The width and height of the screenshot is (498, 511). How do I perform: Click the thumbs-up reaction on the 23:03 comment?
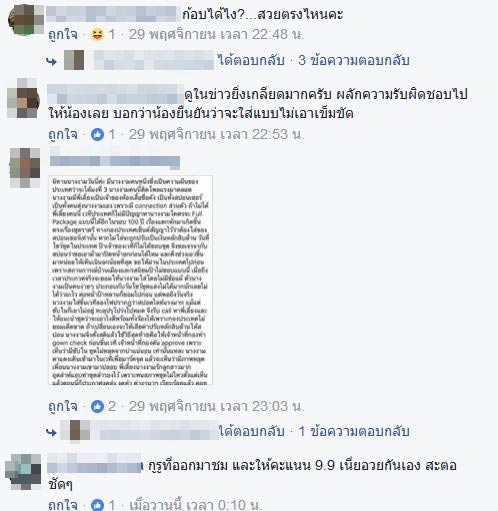[x=97, y=406]
